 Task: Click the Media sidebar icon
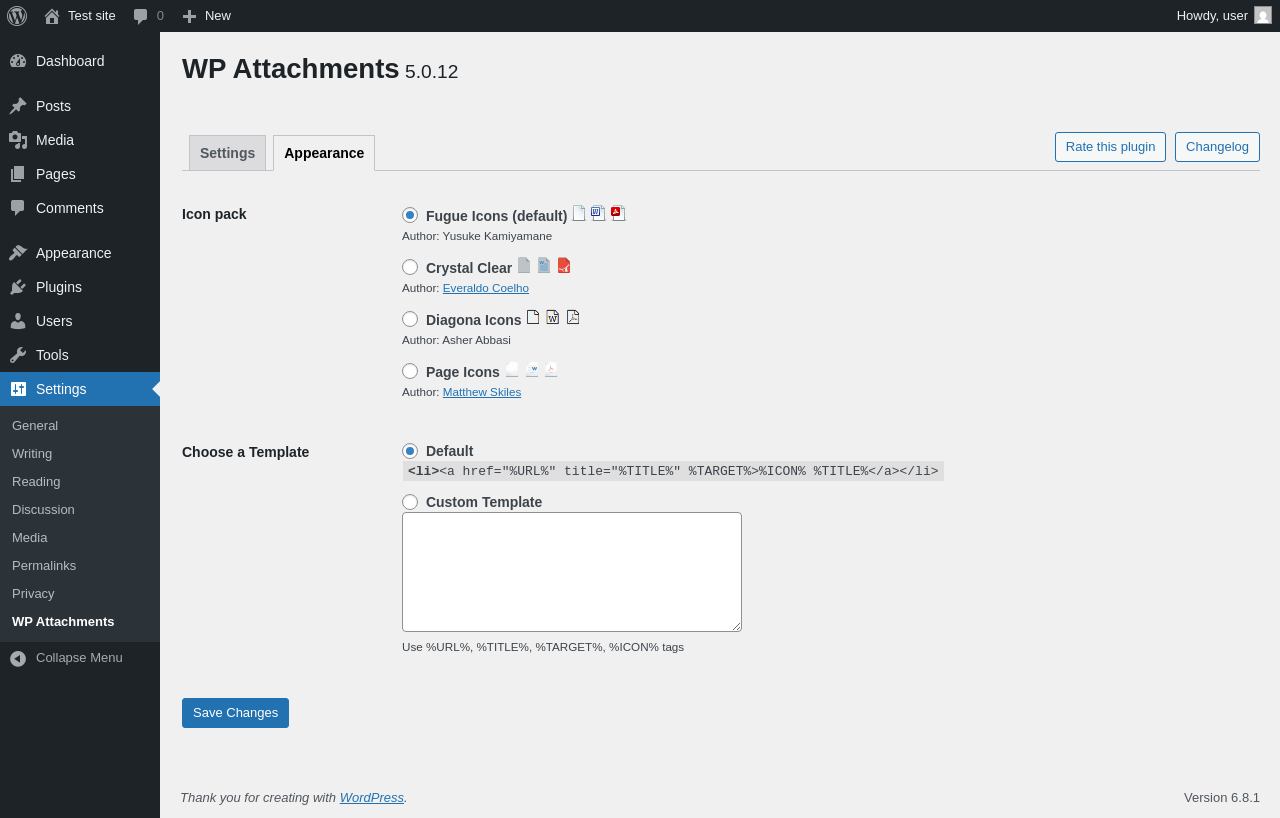[x=18, y=140]
